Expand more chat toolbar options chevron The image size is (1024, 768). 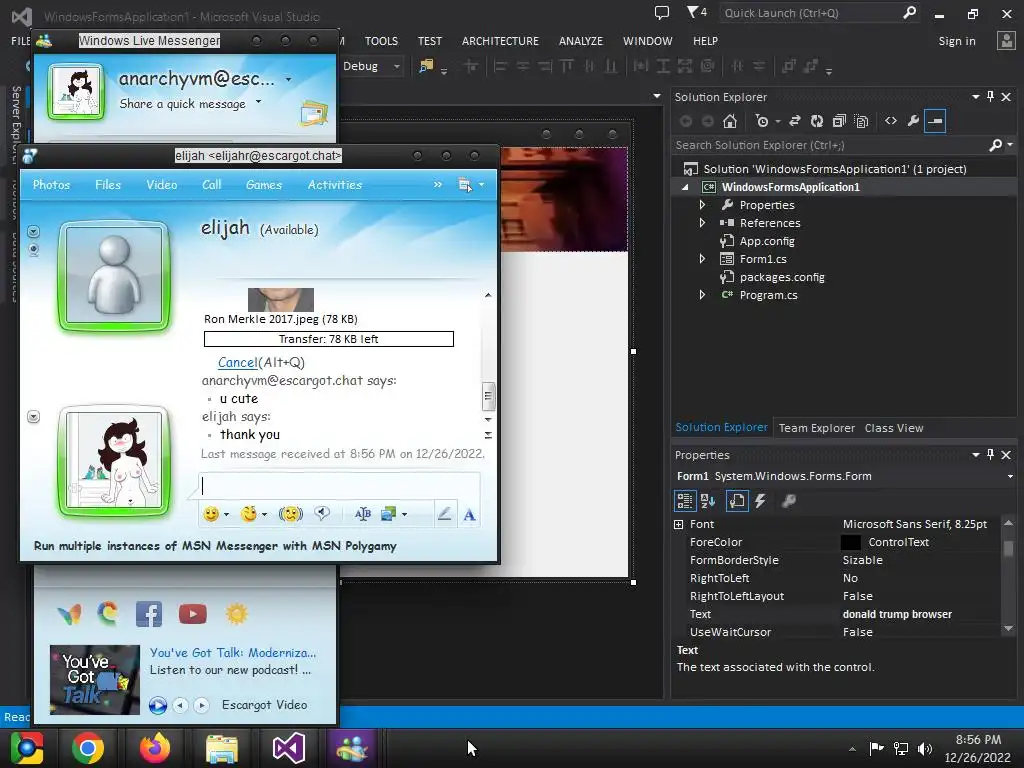pyautogui.click(x=438, y=185)
